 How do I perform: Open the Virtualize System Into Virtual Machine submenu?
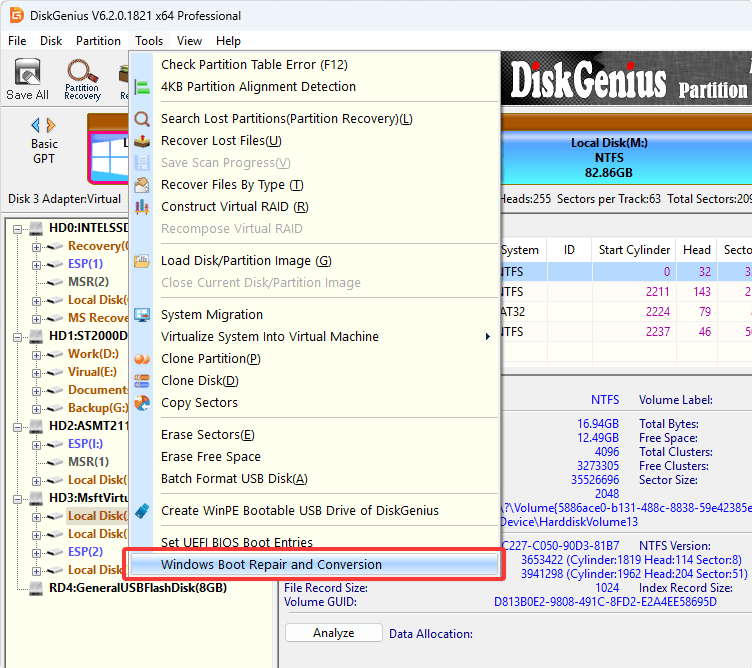point(315,337)
